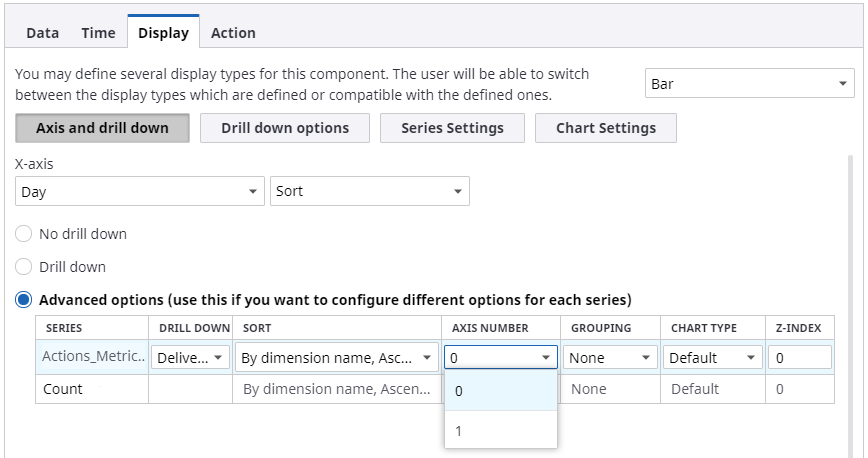Click the Axis and drill down button
This screenshot has width=868, height=458.
102,128
